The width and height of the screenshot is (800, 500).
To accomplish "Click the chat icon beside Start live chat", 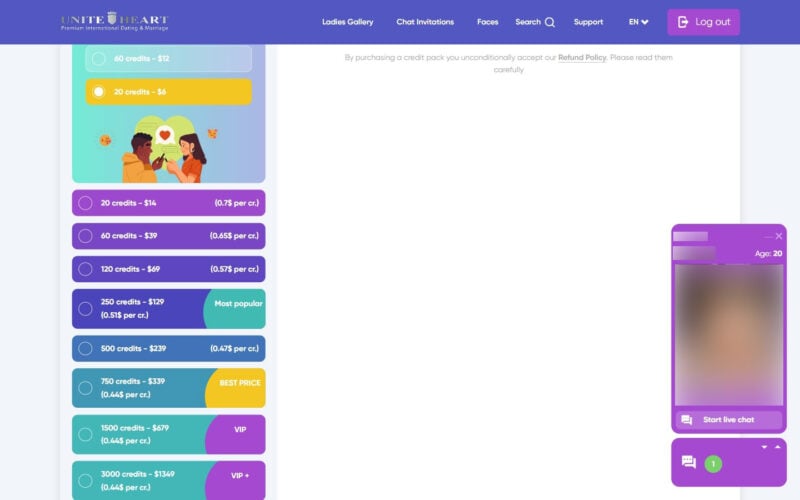I will tap(687, 420).
